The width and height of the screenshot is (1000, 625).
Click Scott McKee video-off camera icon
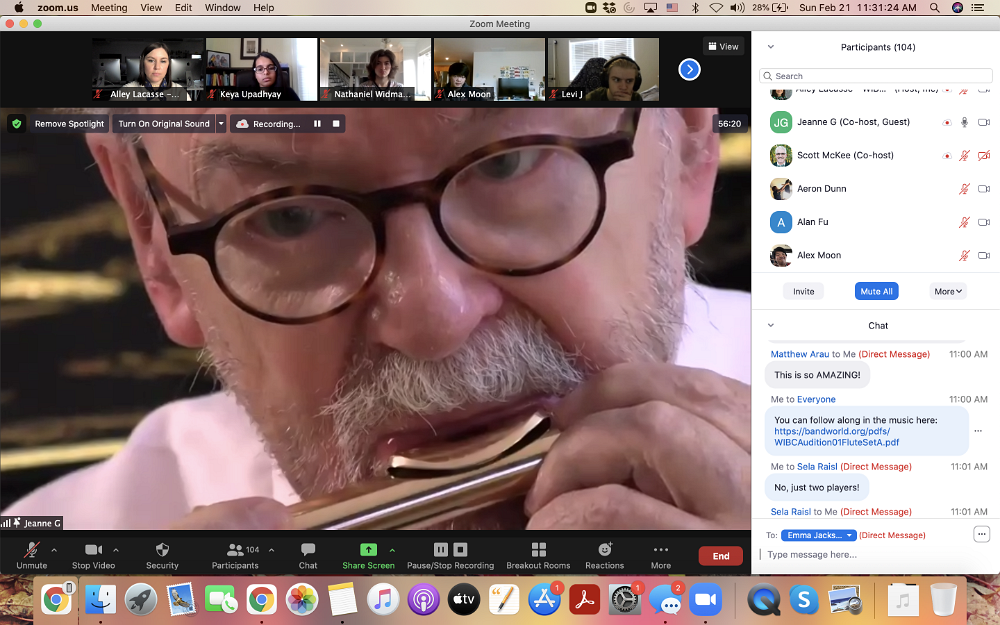pos(983,155)
